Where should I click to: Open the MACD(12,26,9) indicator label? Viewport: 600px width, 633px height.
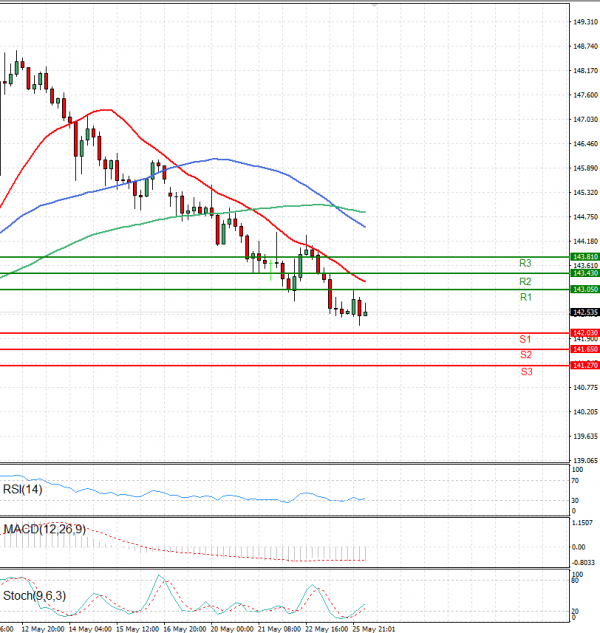point(42,528)
